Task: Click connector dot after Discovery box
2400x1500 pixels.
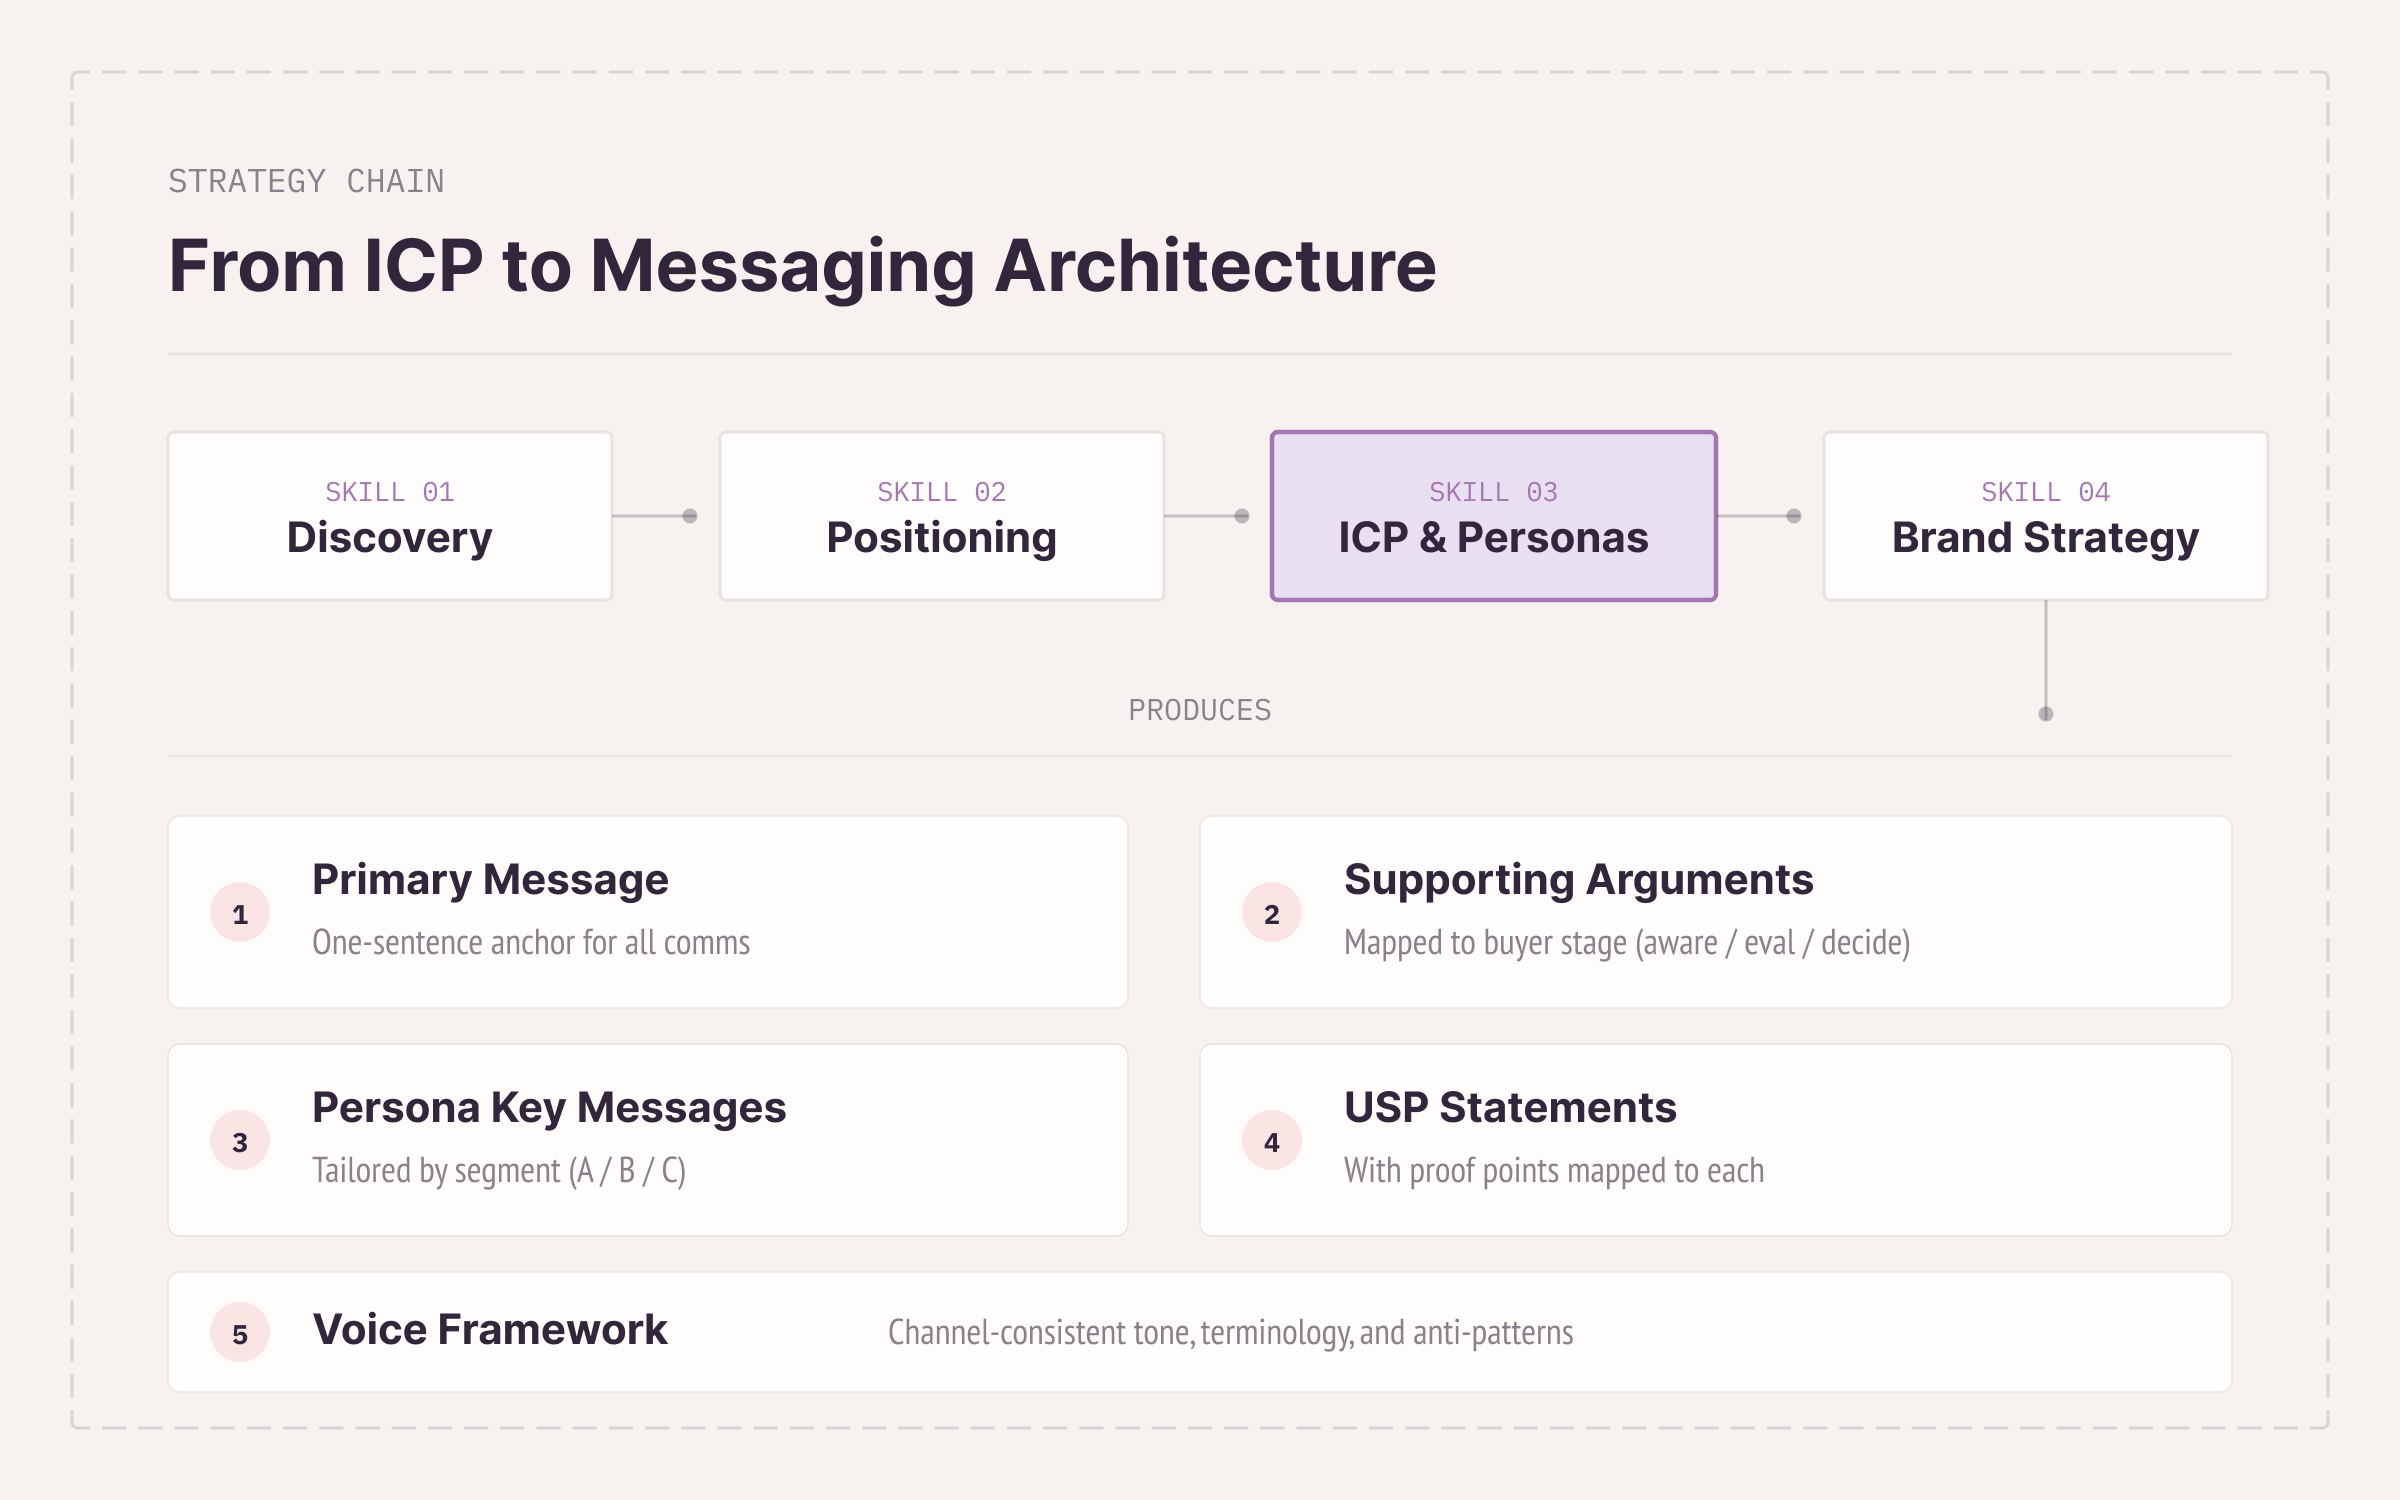Action: 690,516
